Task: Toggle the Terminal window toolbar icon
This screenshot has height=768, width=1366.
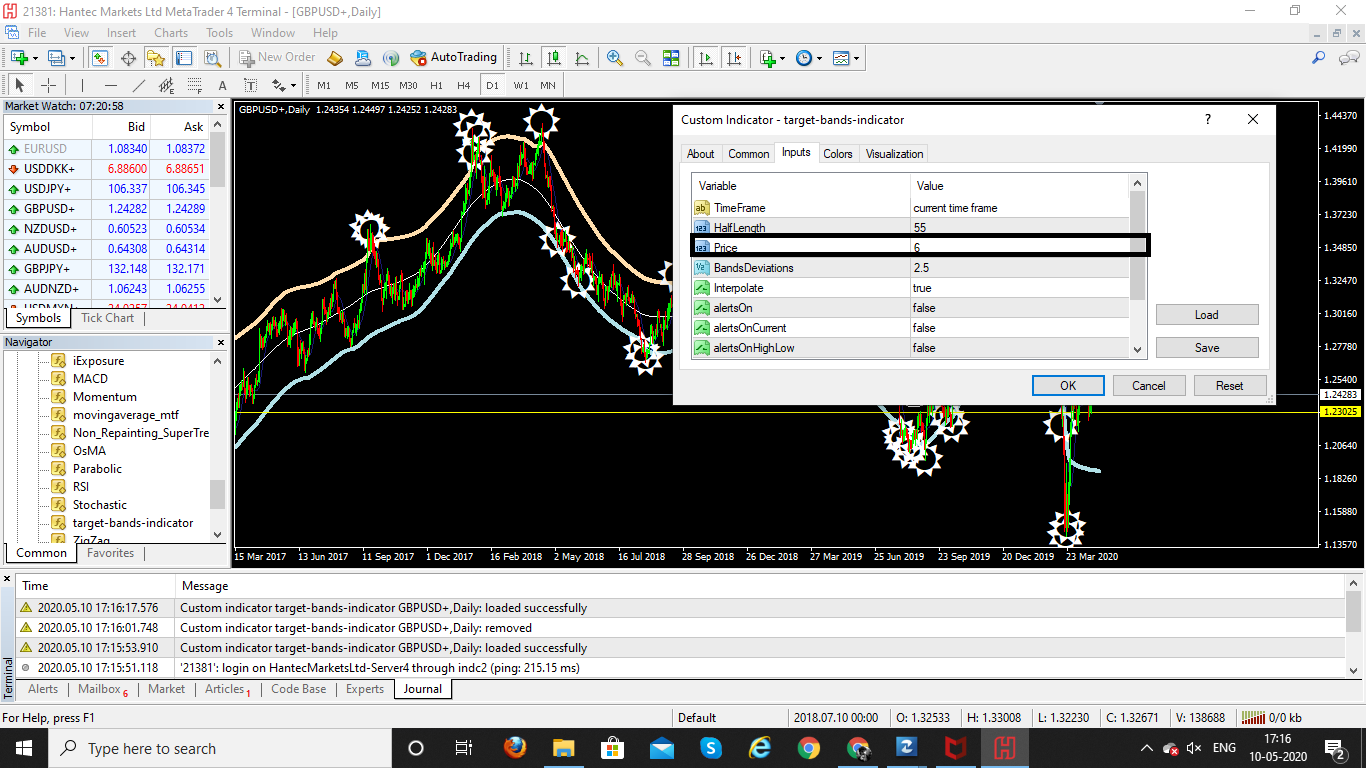Action: tap(184, 58)
